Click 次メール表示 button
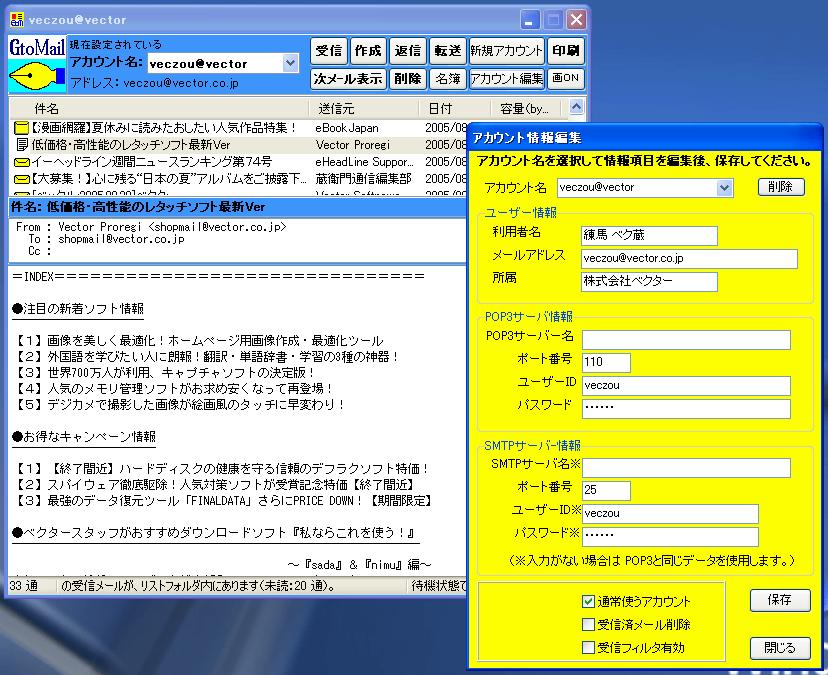 [348, 79]
